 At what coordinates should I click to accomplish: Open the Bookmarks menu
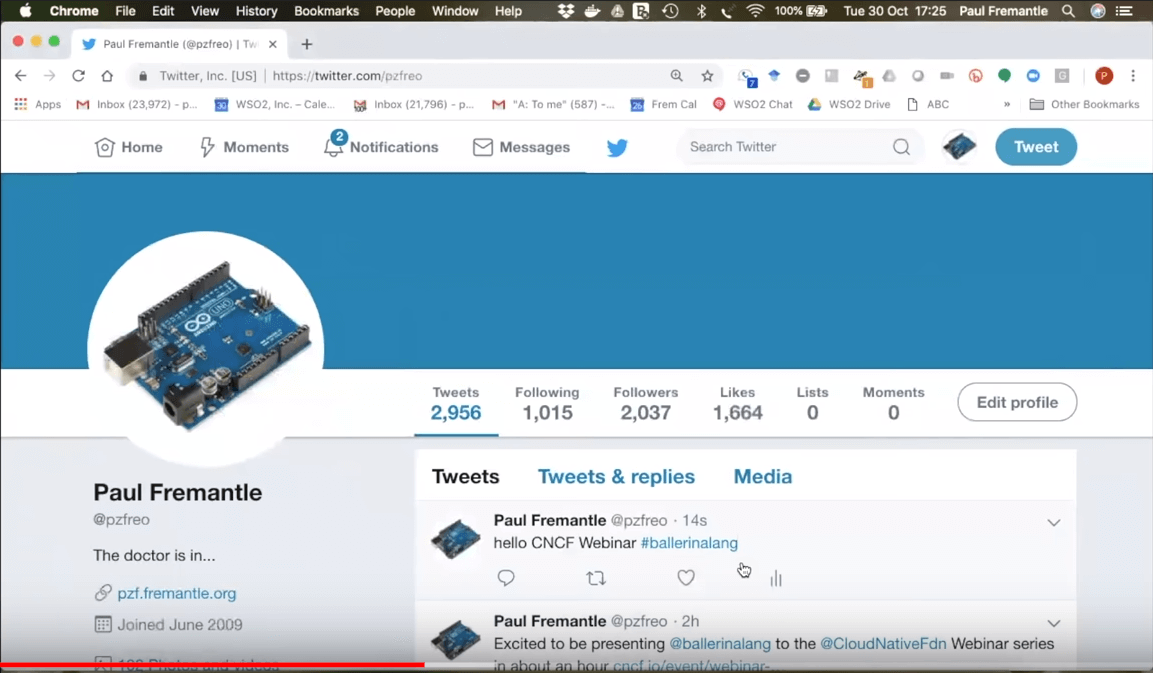pyautogui.click(x=326, y=11)
